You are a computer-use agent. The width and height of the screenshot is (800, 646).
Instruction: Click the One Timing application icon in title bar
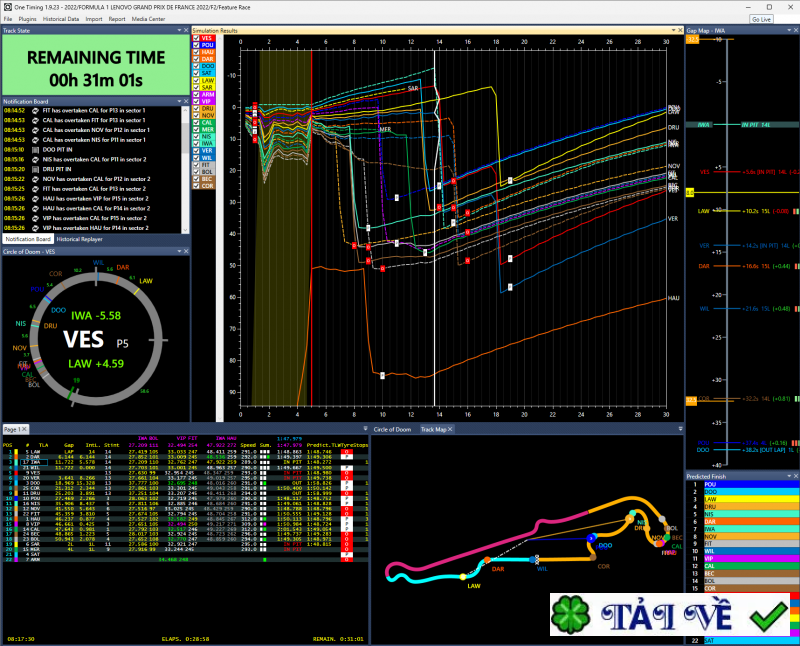tap(7, 7)
